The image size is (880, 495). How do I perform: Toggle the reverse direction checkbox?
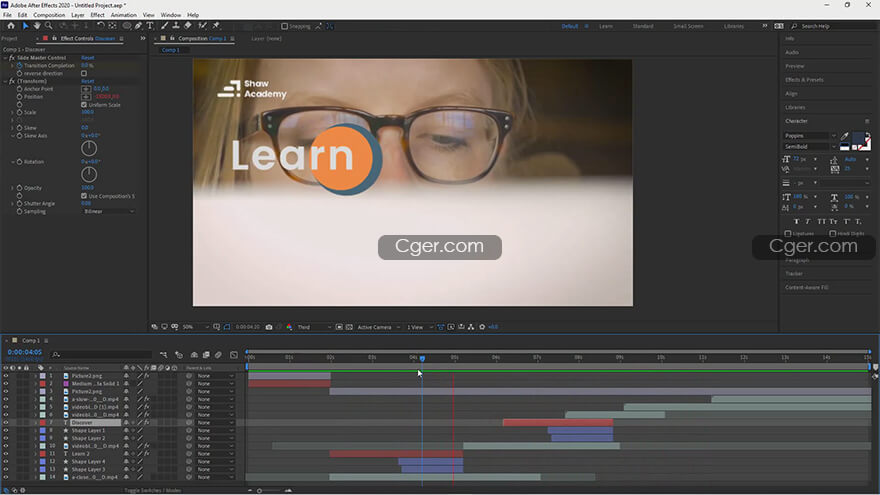tap(84, 74)
